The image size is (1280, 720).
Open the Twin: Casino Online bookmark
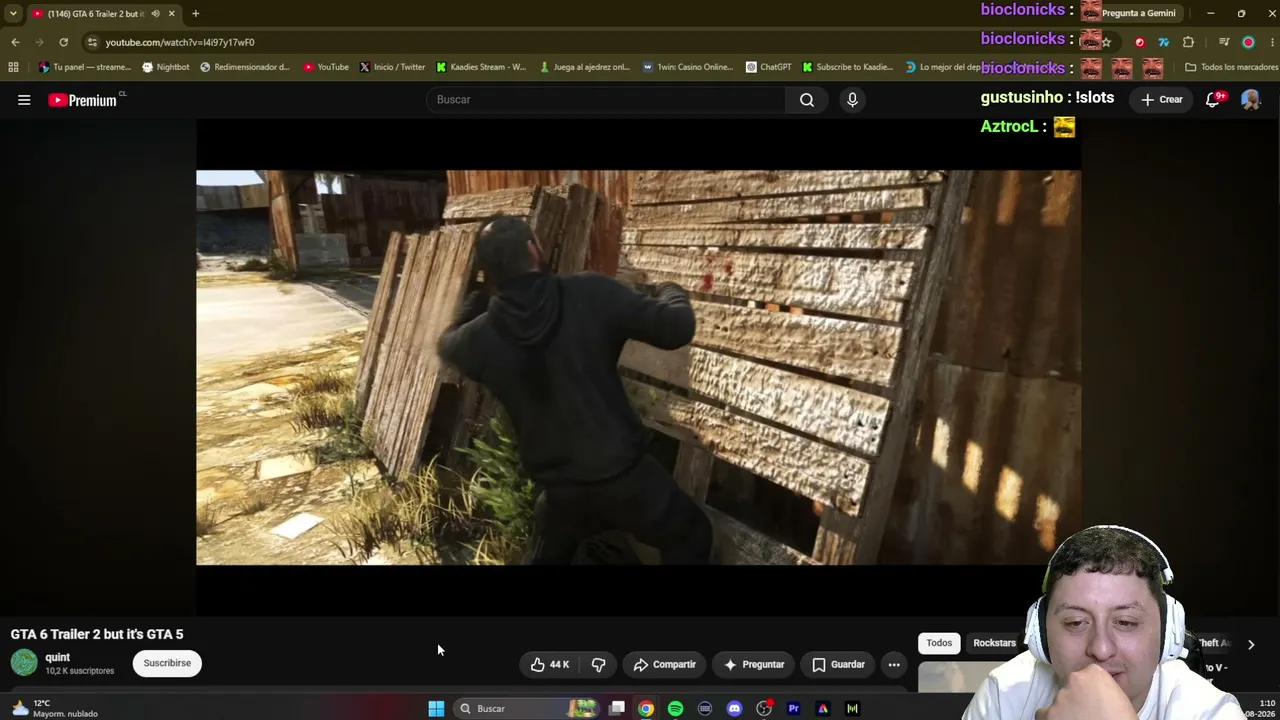(x=688, y=67)
